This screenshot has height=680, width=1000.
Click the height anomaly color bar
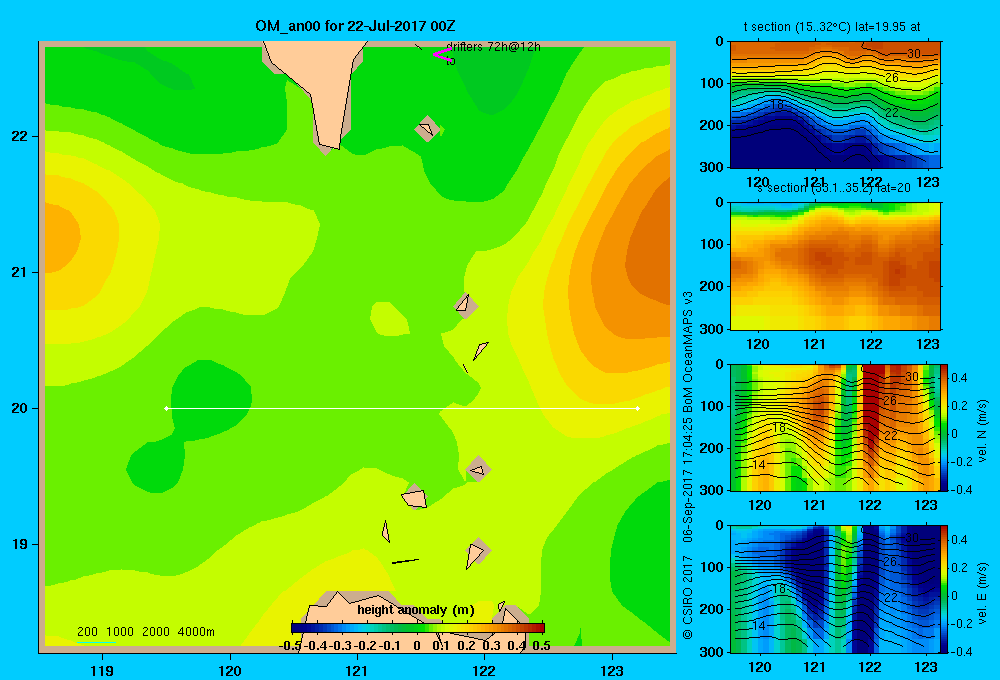[418, 627]
